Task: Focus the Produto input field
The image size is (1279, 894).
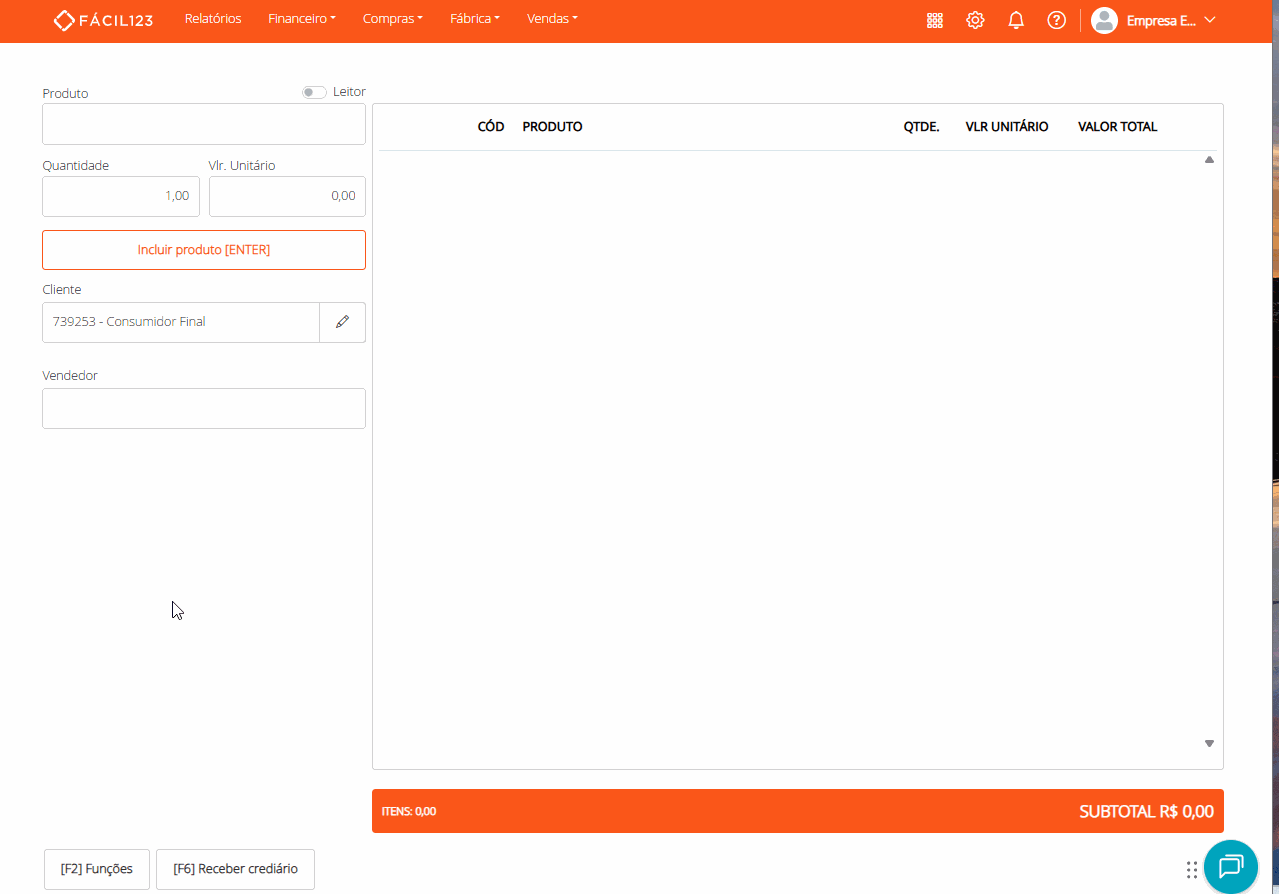Action: tap(204, 124)
